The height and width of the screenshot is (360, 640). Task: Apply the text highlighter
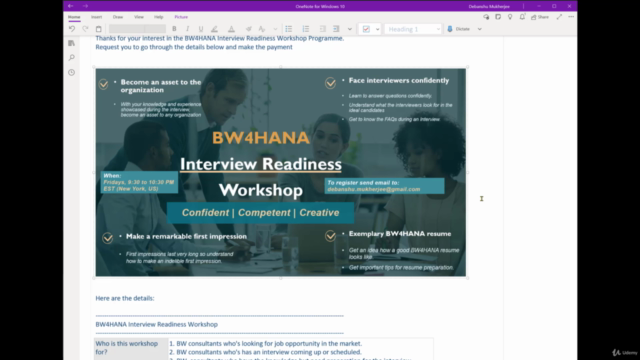pos(214,29)
